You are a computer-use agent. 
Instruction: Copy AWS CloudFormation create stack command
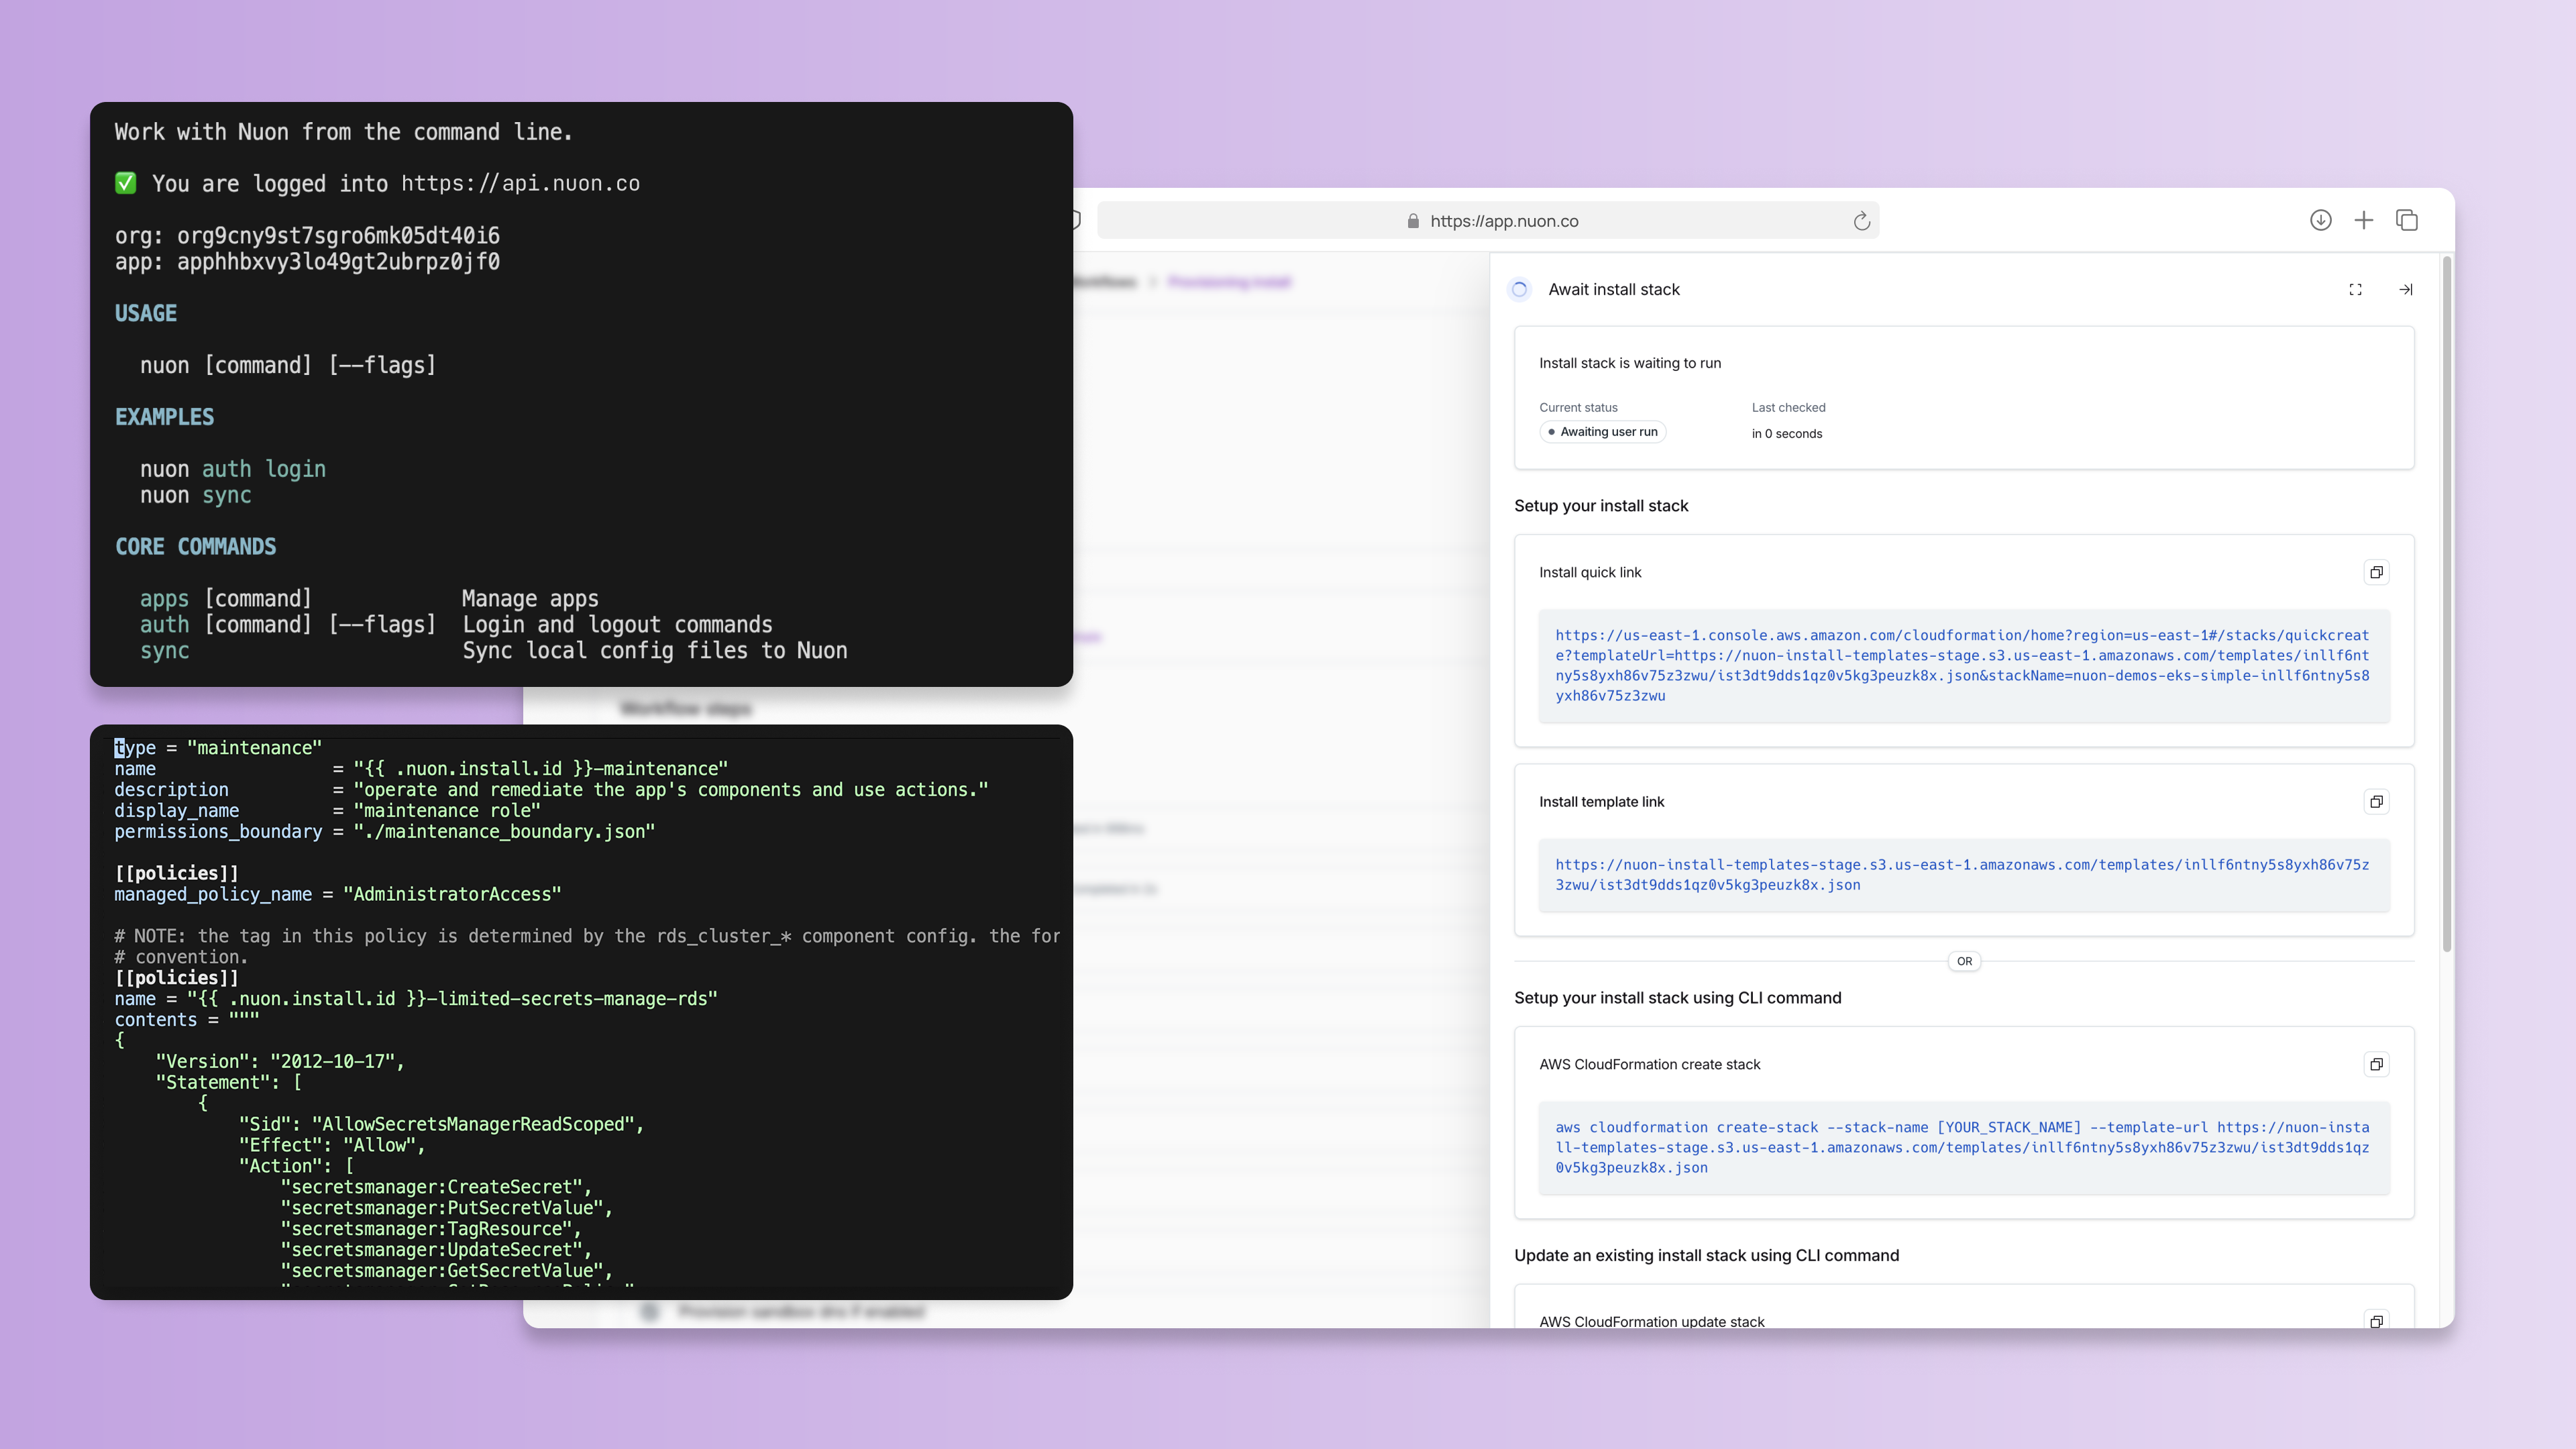(x=2376, y=1064)
